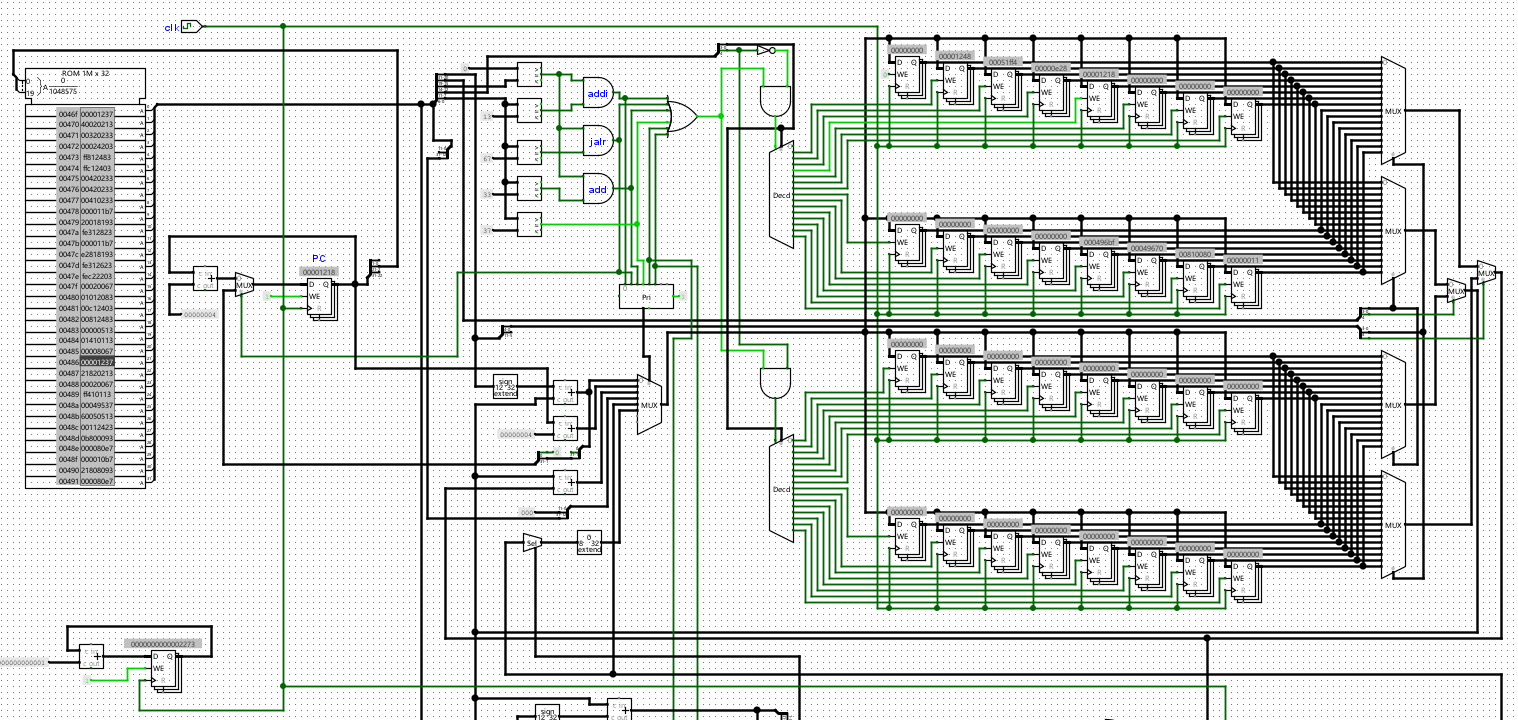
Task: Select the Sel bit selector component
Action: [532, 544]
